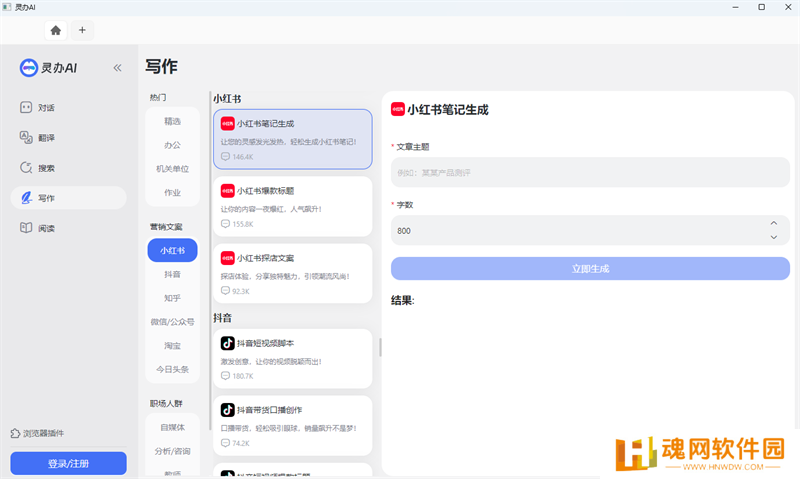
Task: Select the 抖音 category in list
Action: [172, 274]
